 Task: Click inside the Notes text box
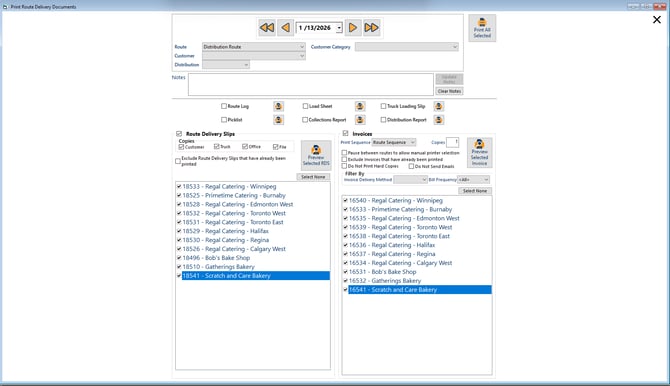click(311, 84)
